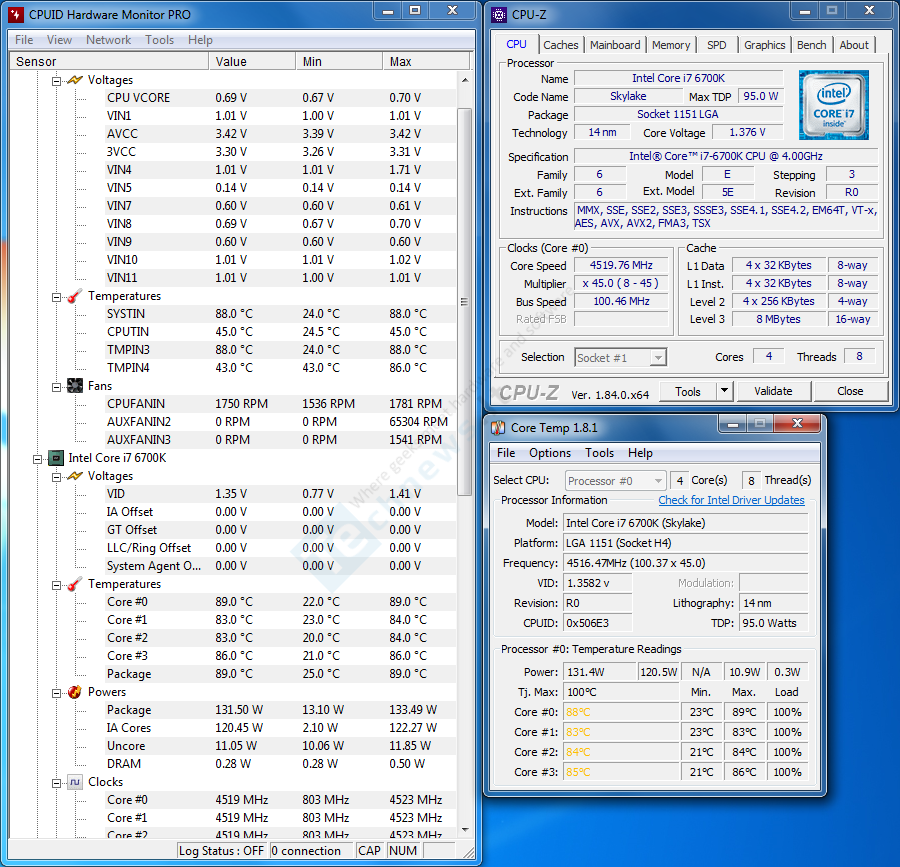Open the Core Temp Help menu
The height and width of the screenshot is (867, 900).
(x=640, y=453)
